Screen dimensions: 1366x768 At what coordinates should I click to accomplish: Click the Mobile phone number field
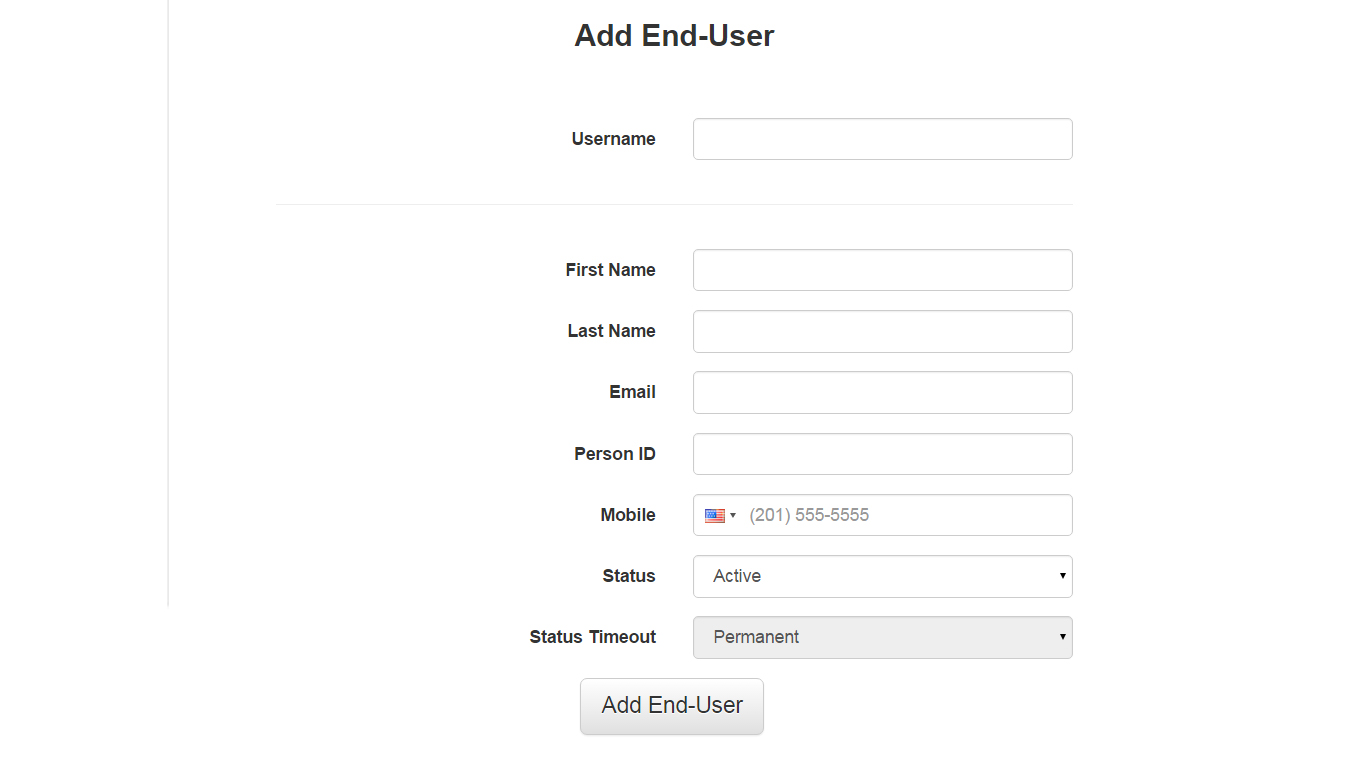click(x=882, y=515)
